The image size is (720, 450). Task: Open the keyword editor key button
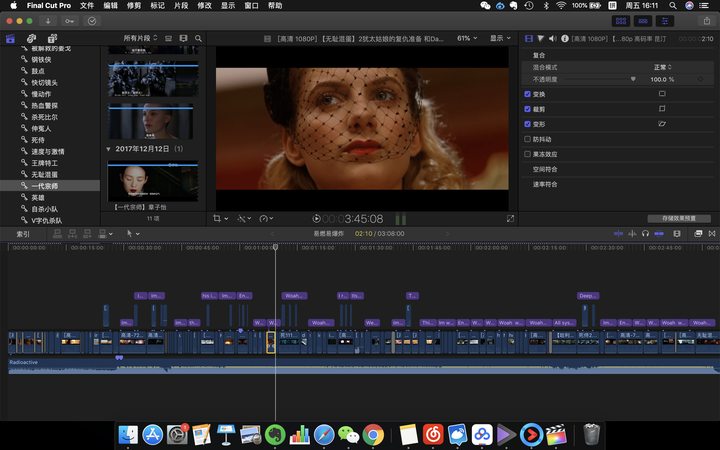(70, 21)
